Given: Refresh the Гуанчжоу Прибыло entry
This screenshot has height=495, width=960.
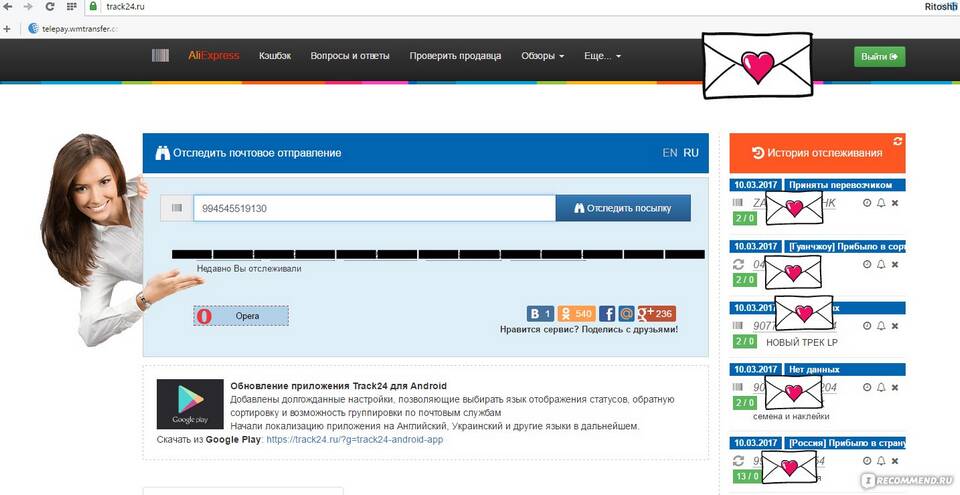Looking at the screenshot, I should click(738, 264).
